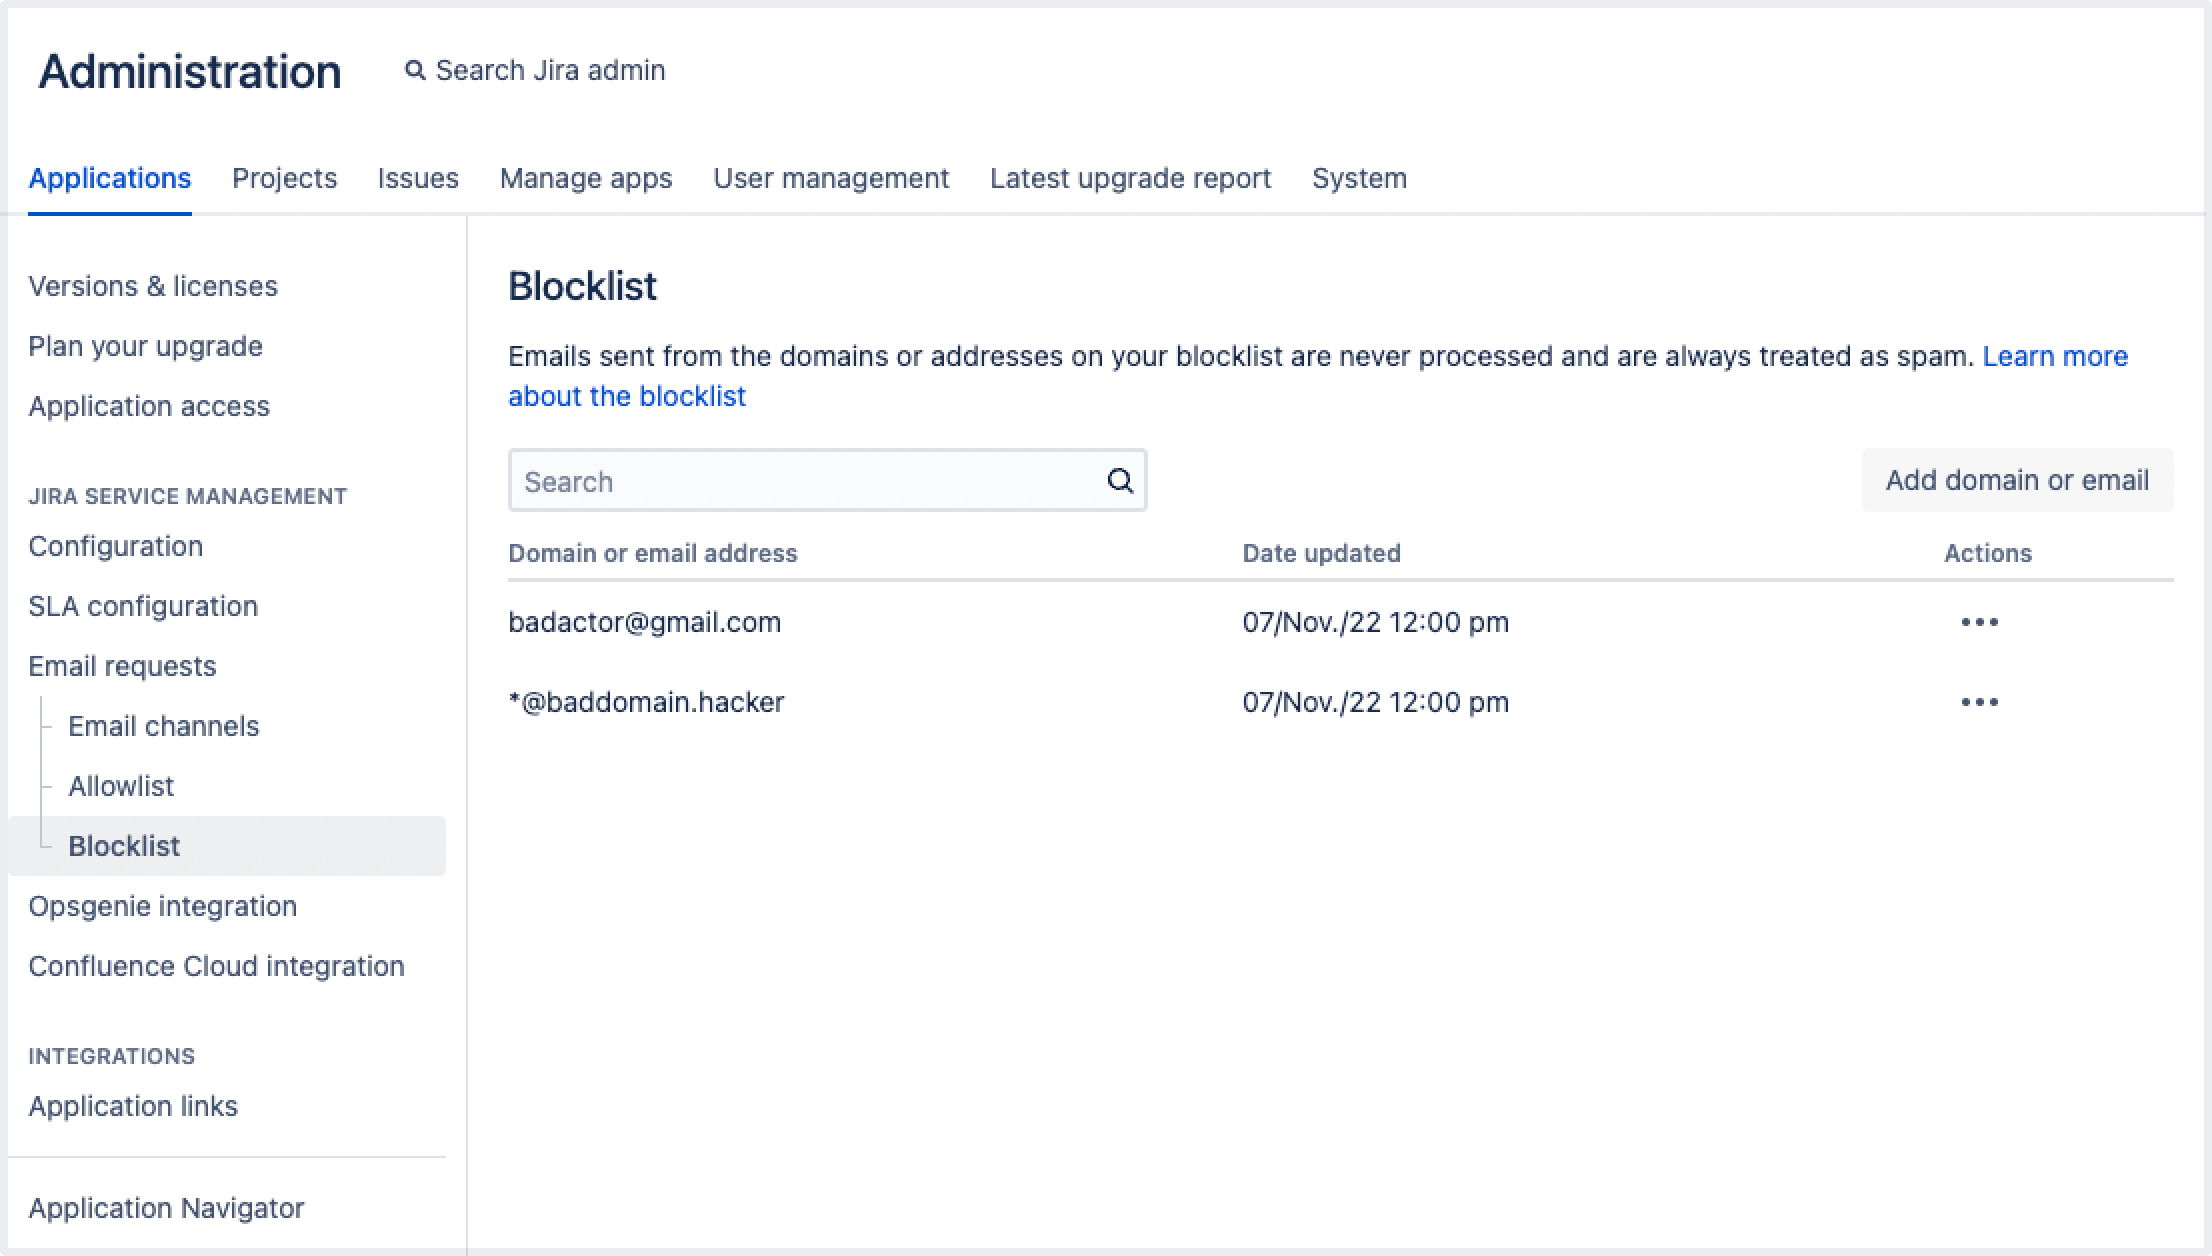Image resolution: width=2212 pixels, height=1256 pixels.
Task: Select Allowlist in the sidebar
Action: [x=121, y=786]
